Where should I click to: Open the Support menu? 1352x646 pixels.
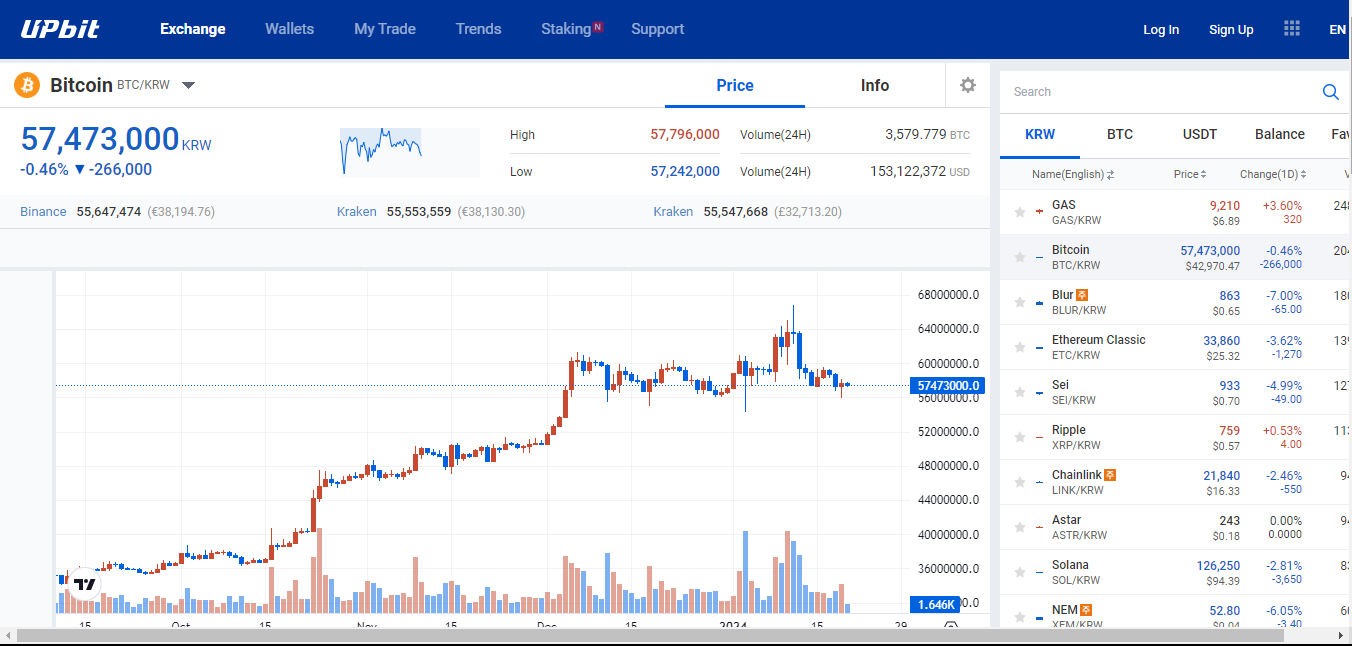point(658,29)
